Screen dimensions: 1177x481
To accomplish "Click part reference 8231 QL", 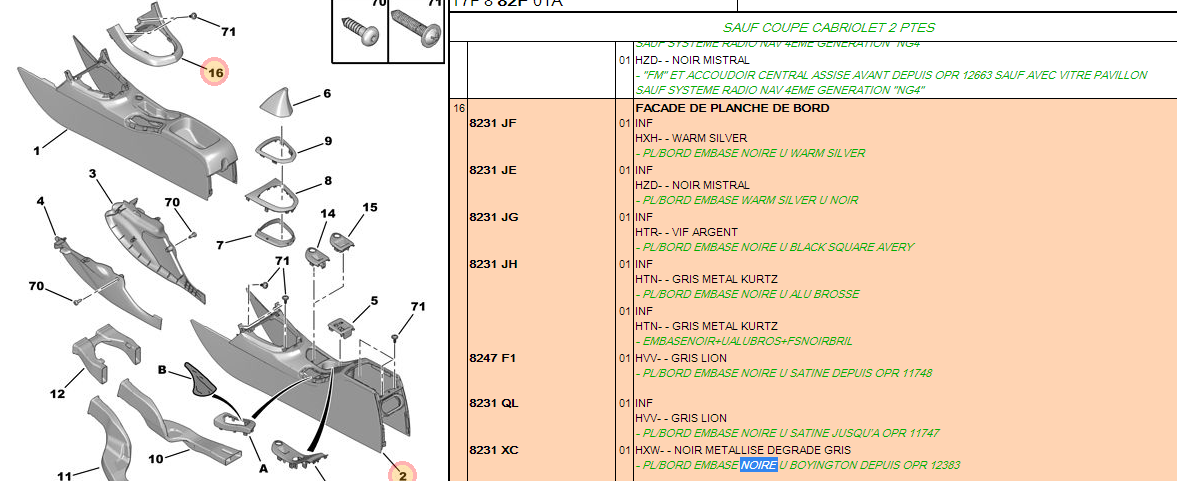I will pos(492,403).
